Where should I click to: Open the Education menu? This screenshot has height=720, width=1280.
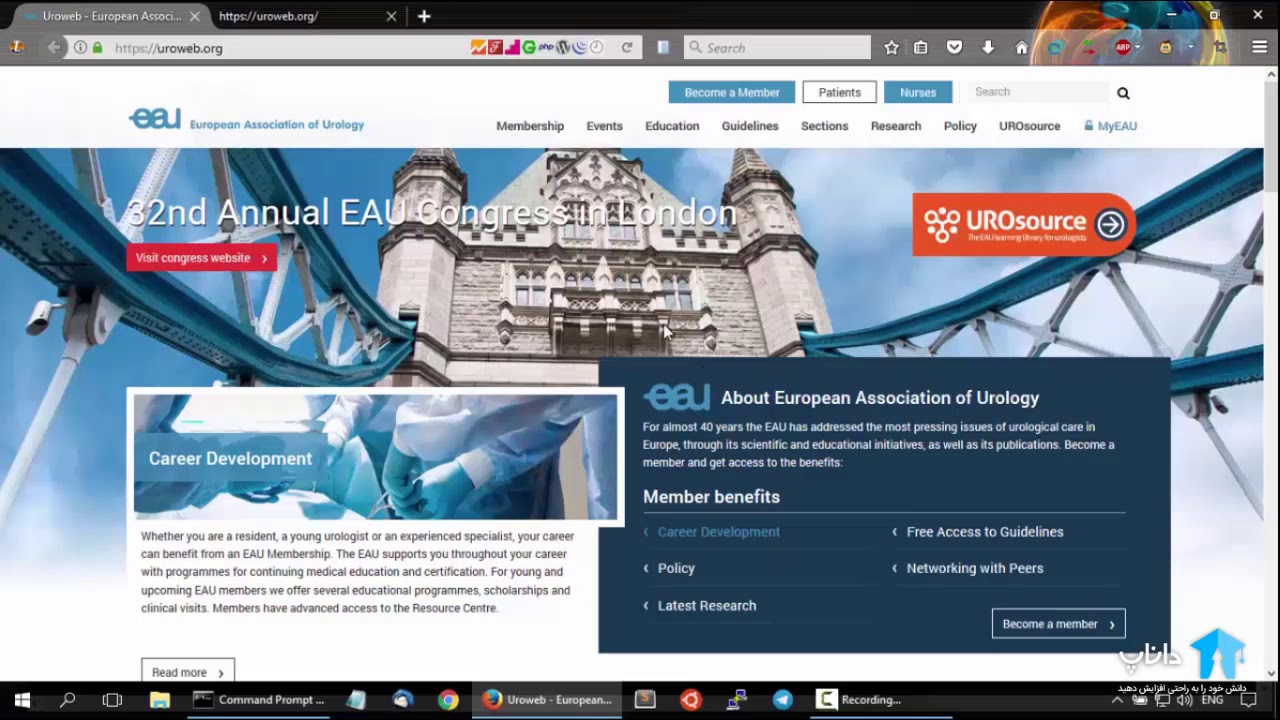(x=672, y=126)
